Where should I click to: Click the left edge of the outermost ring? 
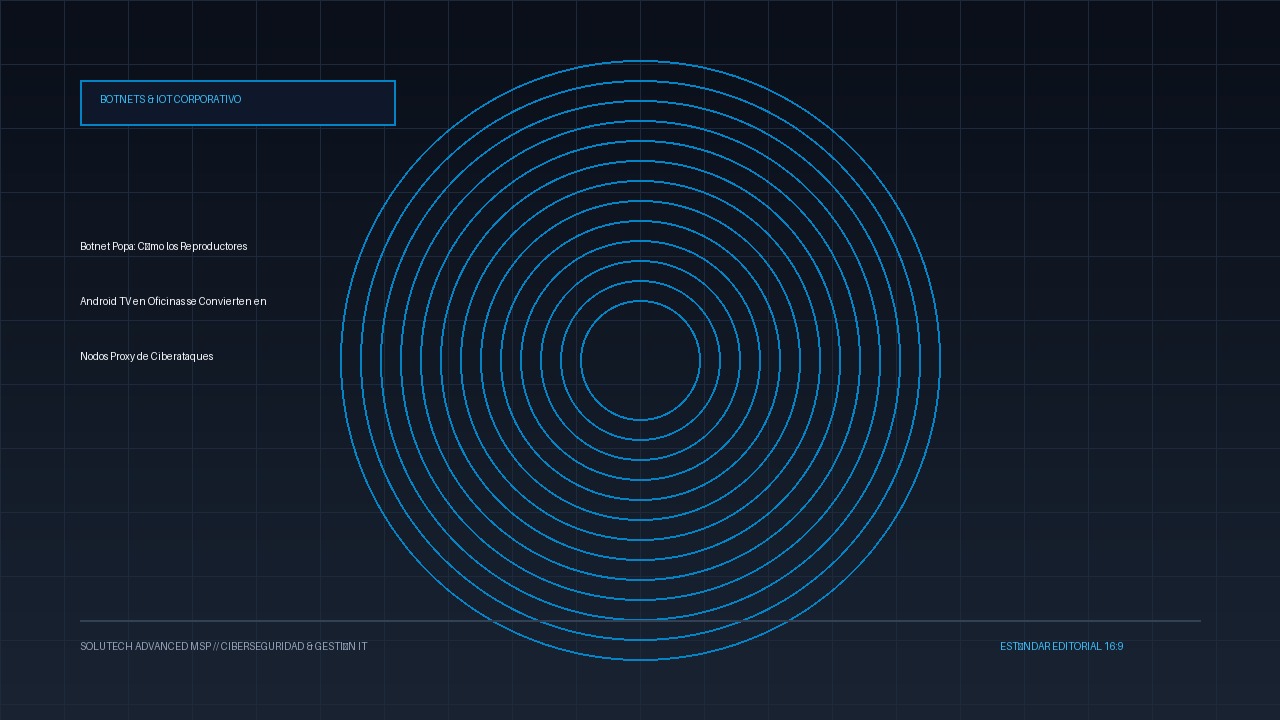(341, 360)
